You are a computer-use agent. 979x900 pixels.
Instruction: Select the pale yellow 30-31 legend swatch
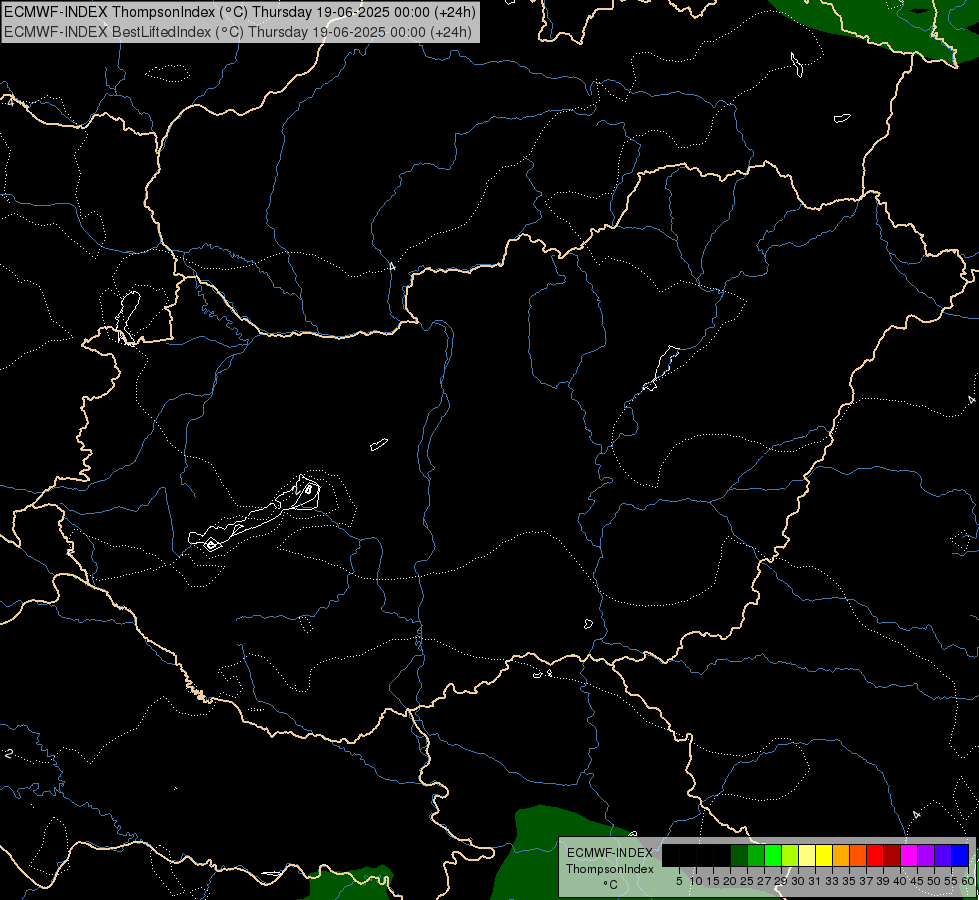point(807,855)
